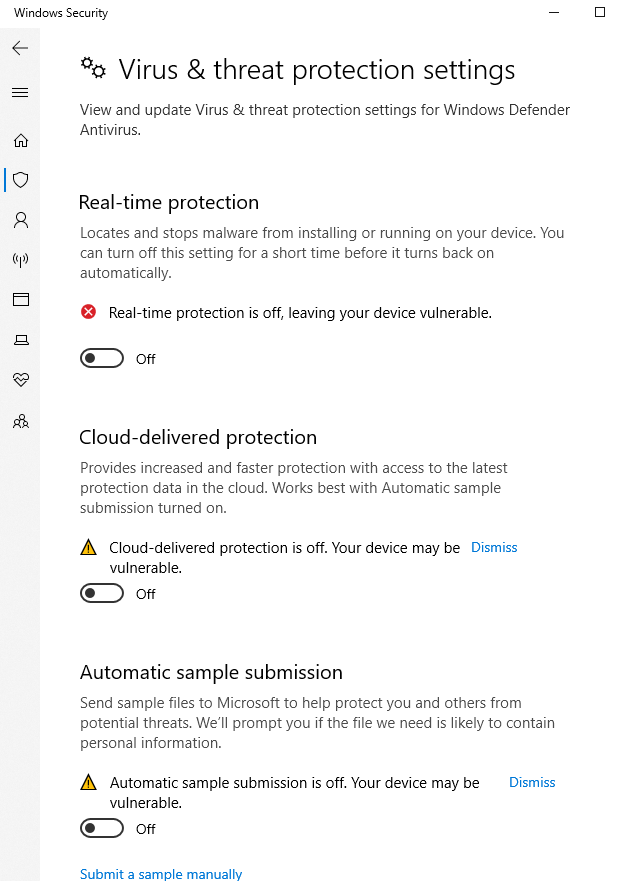Open the hamburger navigation menu

(x=20, y=93)
